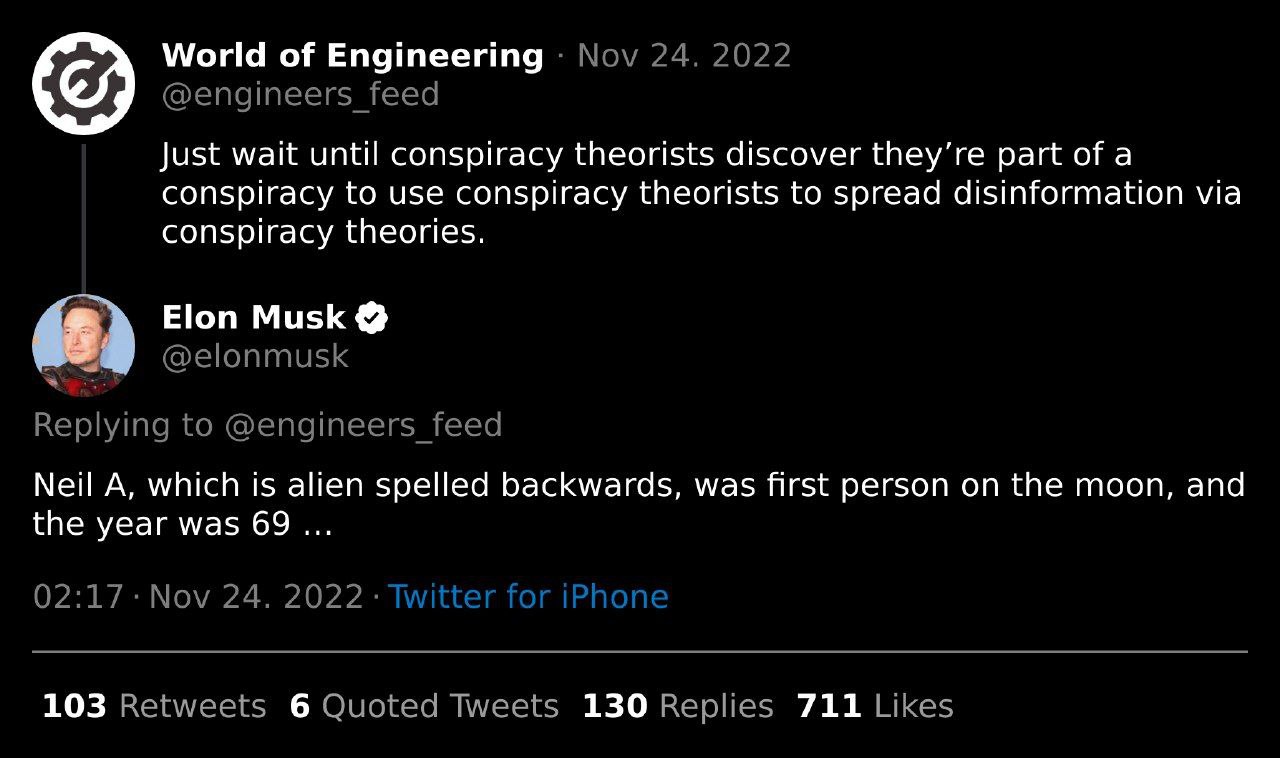Click the Elon Musk display name
Image resolution: width=1280 pixels, height=758 pixels.
[x=253, y=318]
